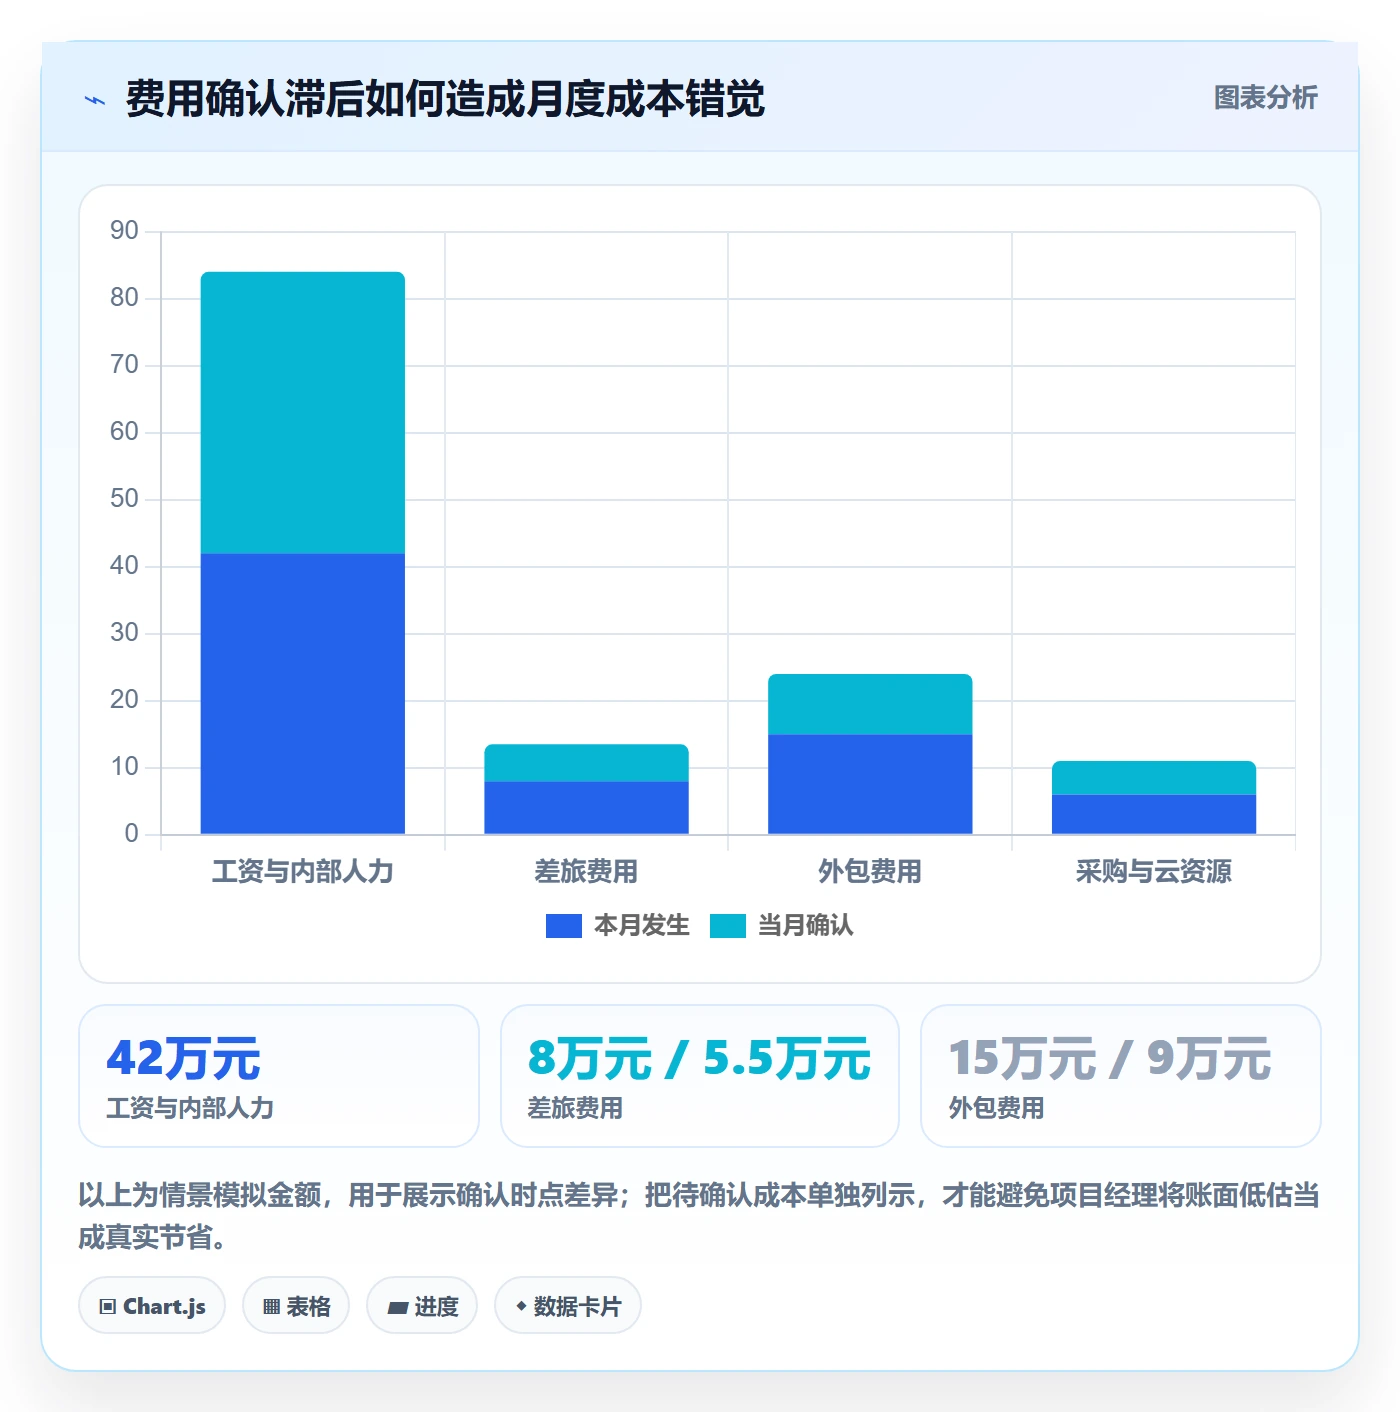Select the 进度 tag chip
This screenshot has width=1400, height=1412.
(422, 1306)
